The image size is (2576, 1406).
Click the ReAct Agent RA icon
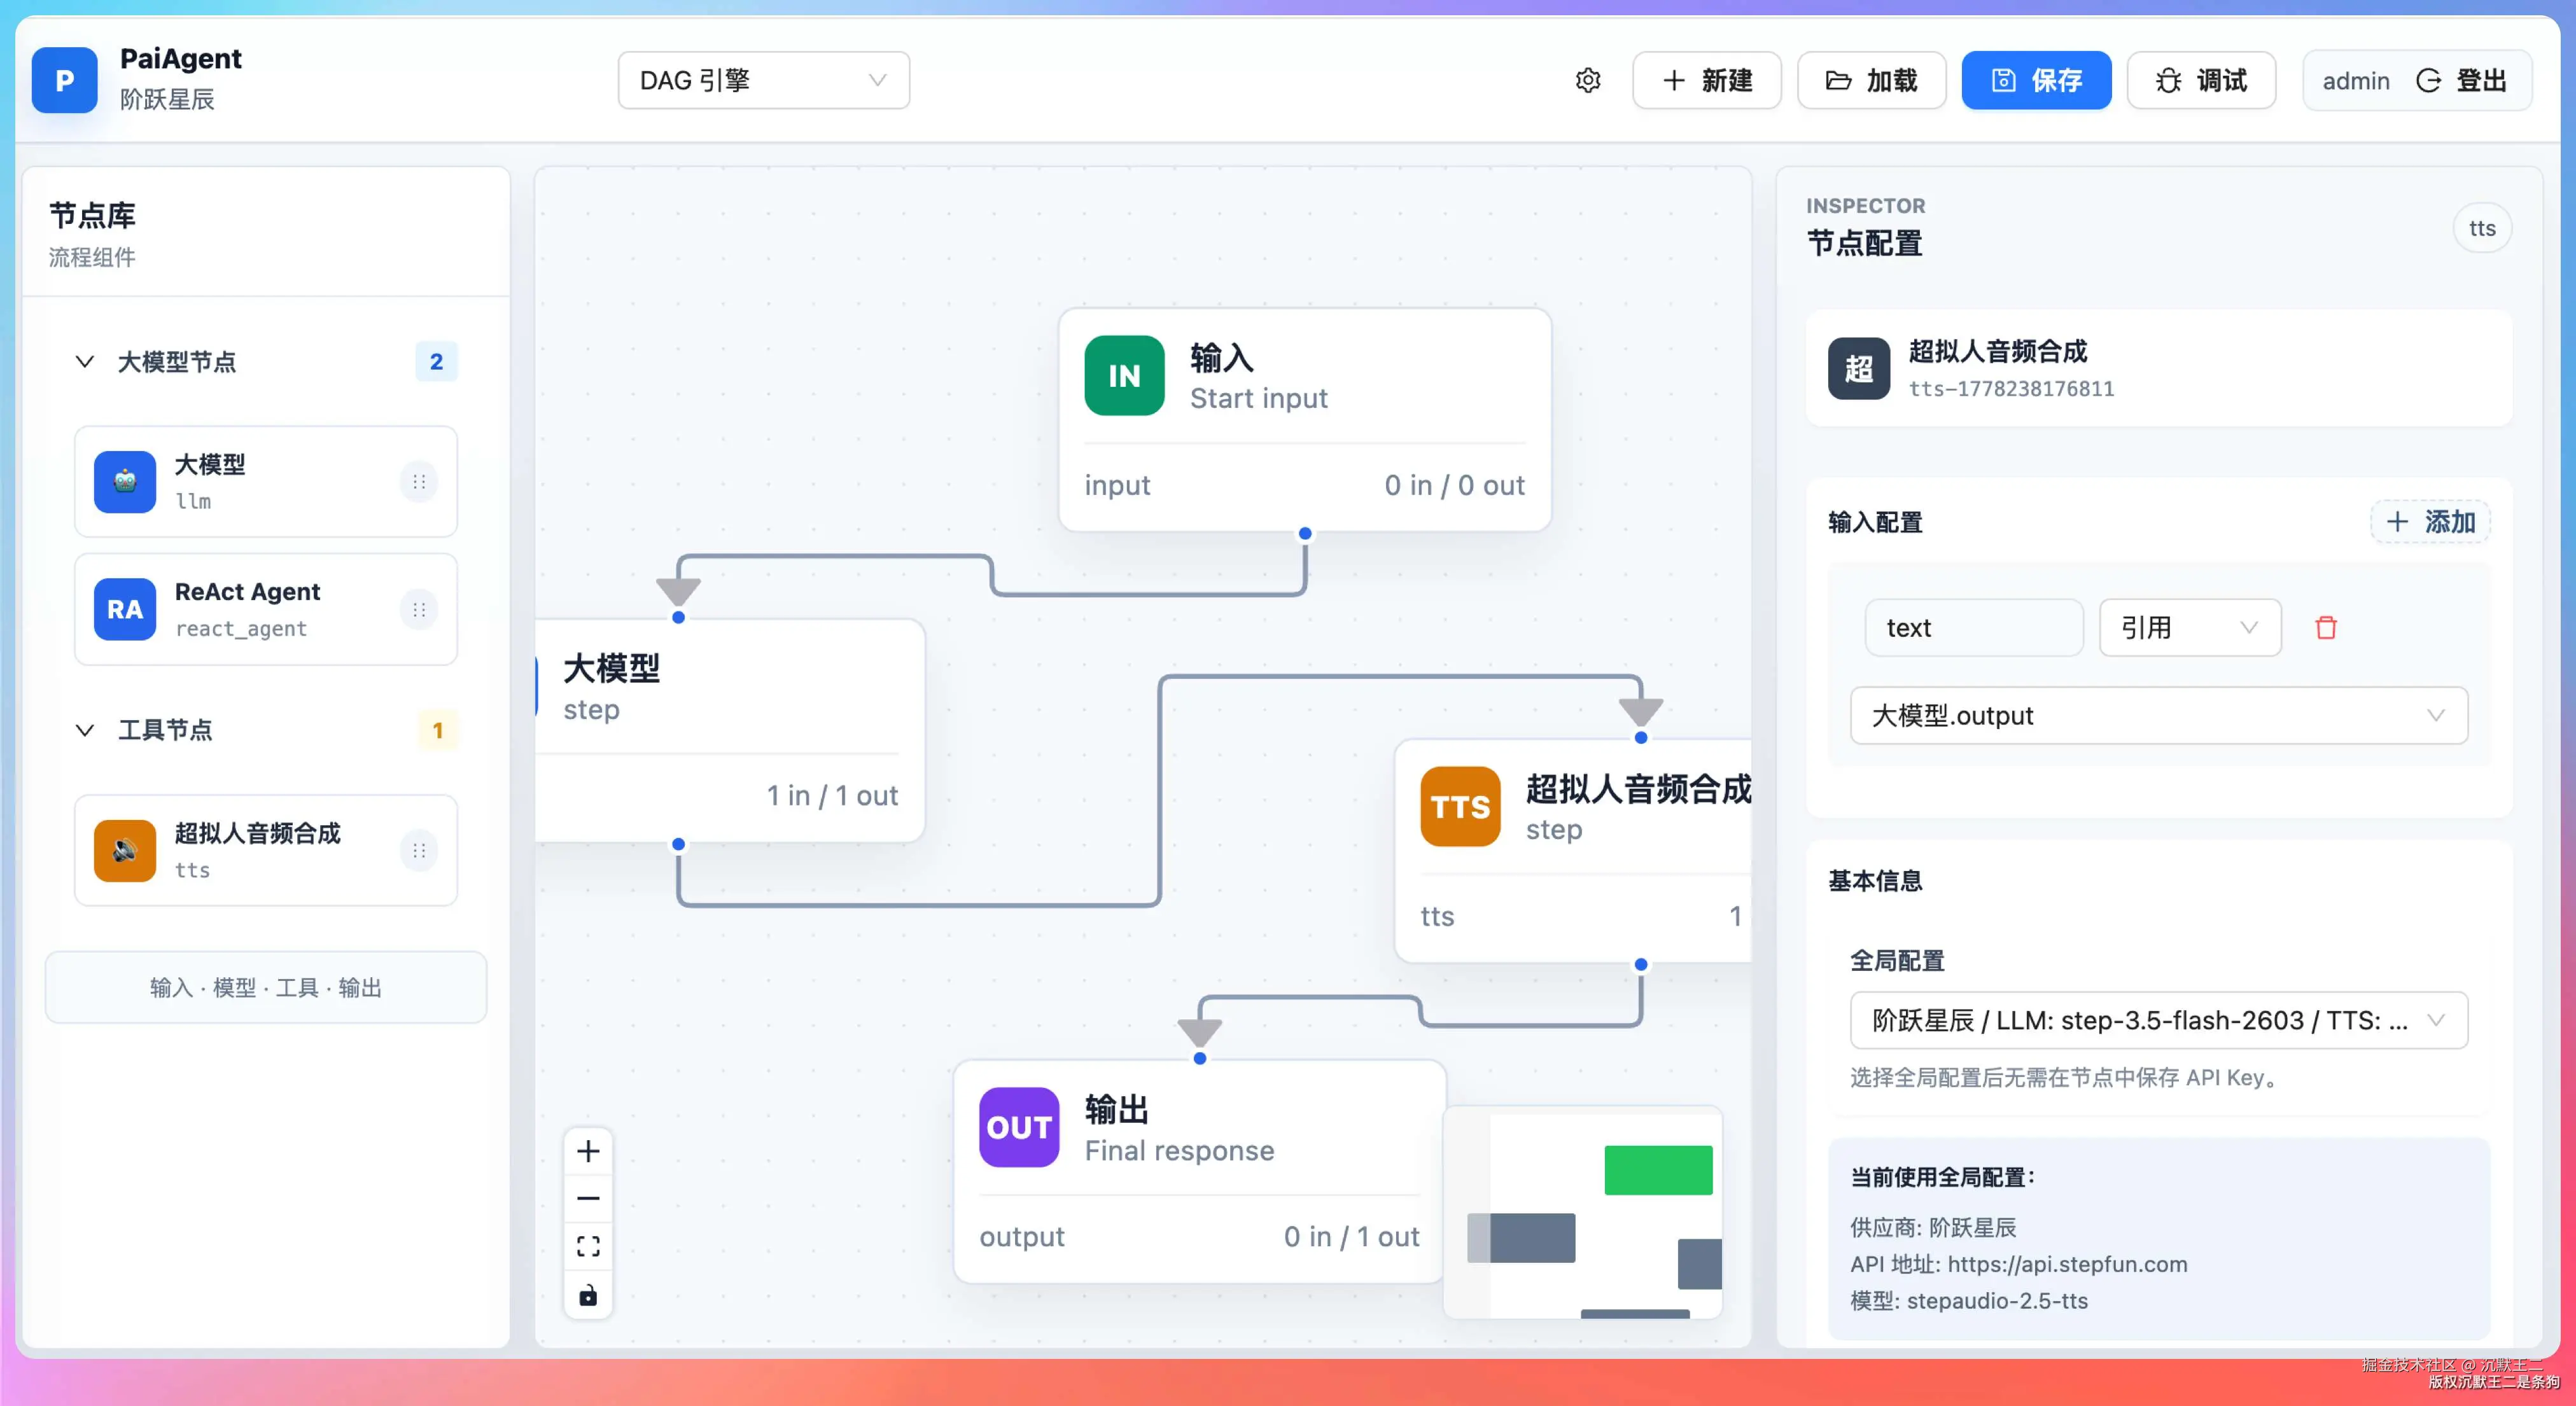pyautogui.click(x=125, y=609)
